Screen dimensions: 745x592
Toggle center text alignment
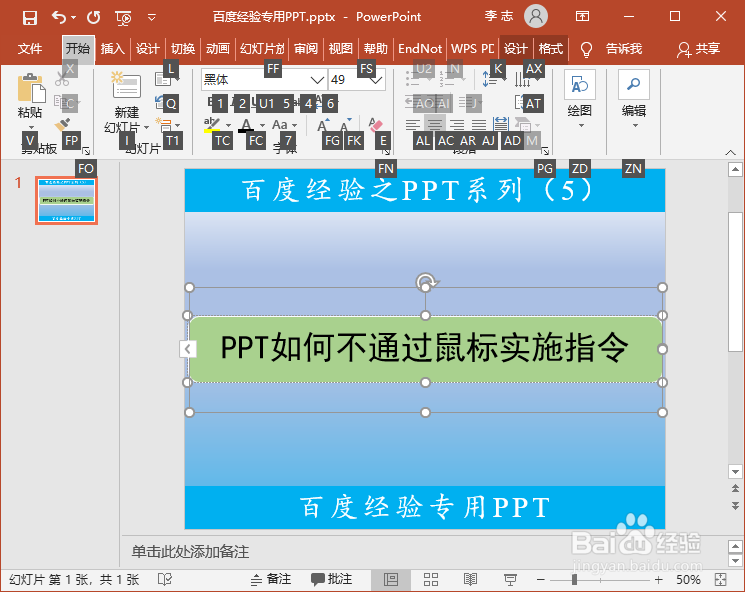(434, 125)
